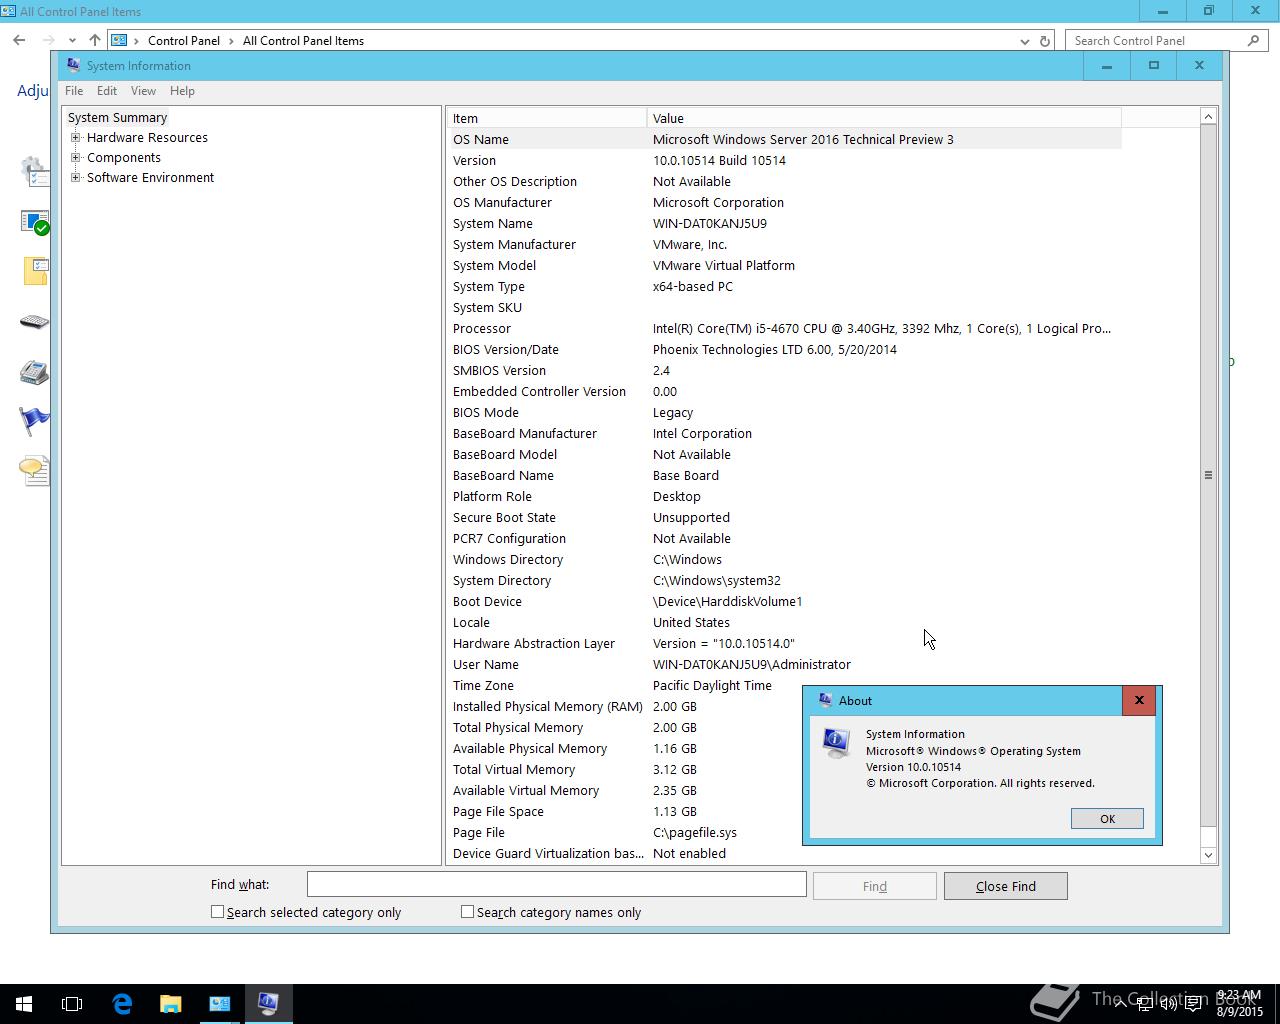Go up one level in Control Panel
This screenshot has width=1280, height=1024.
pyautogui.click(x=94, y=40)
